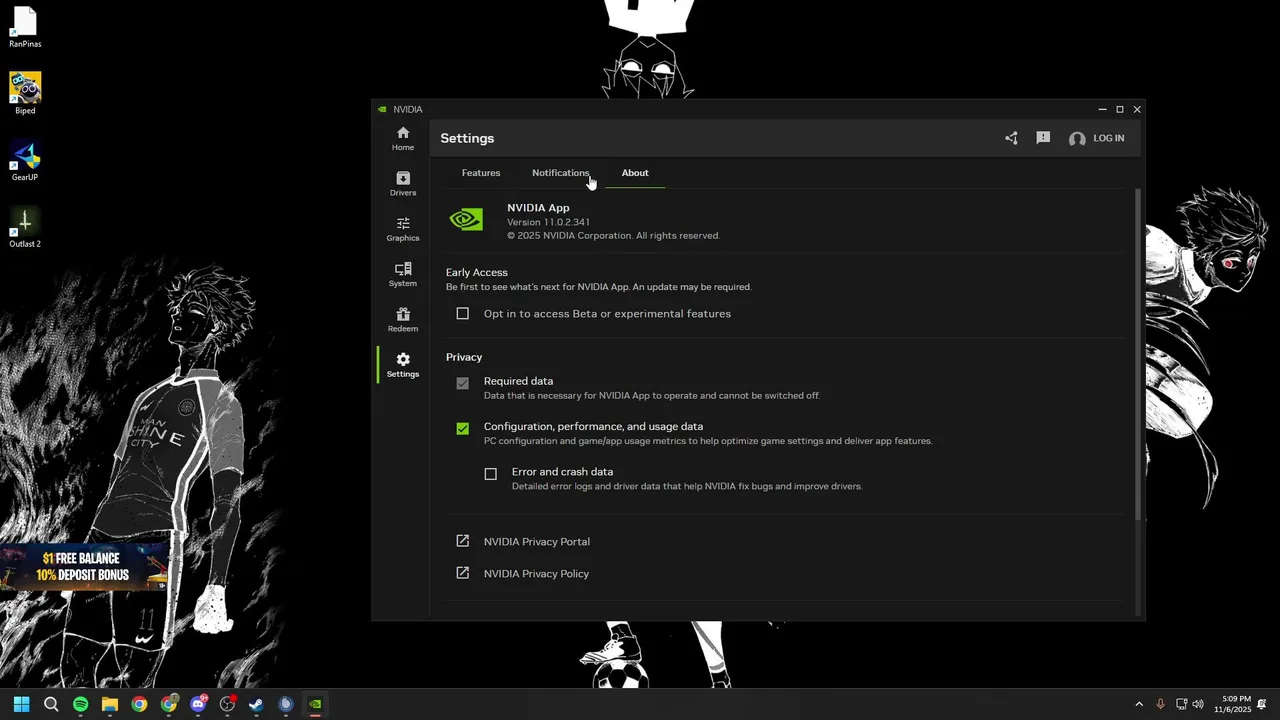
Task: Open the taskbar search
Action: (51, 704)
